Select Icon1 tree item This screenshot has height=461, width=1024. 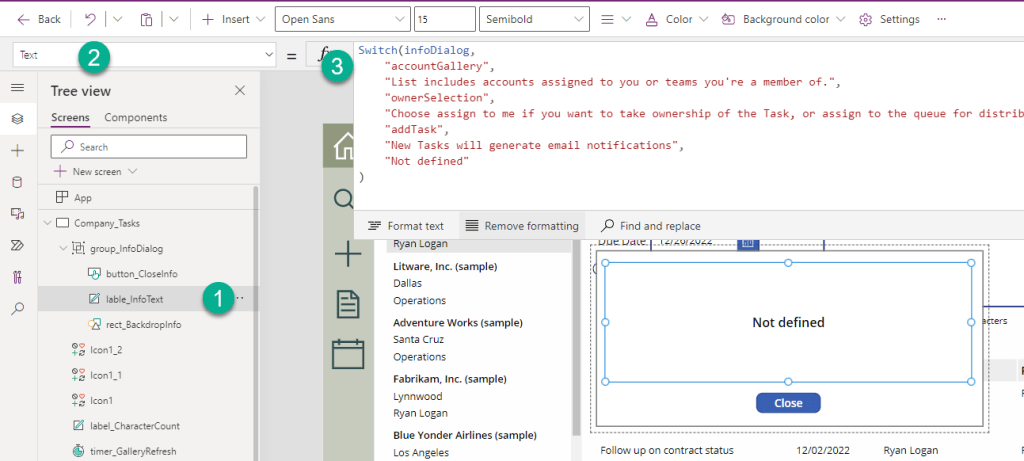102,400
